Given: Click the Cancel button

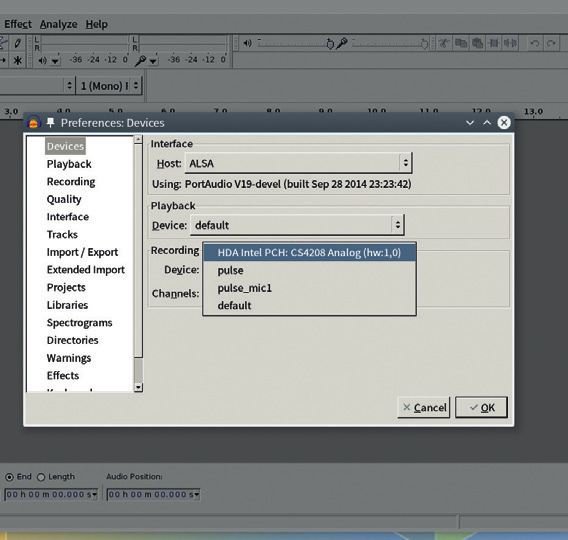Looking at the screenshot, I should pyautogui.click(x=423, y=407).
